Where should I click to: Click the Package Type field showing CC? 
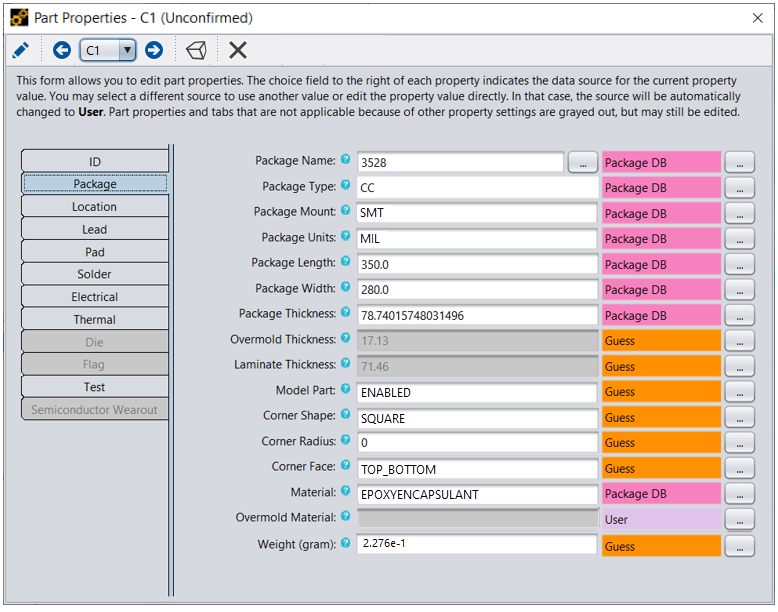tap(477, 188)
